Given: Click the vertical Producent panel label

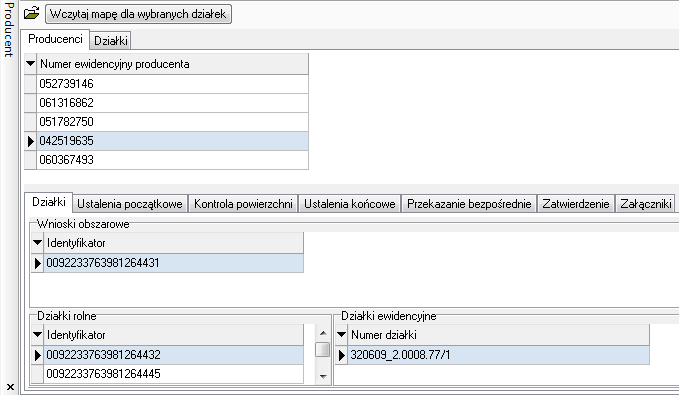Looking at the screenshot, I should click(9, 29).
